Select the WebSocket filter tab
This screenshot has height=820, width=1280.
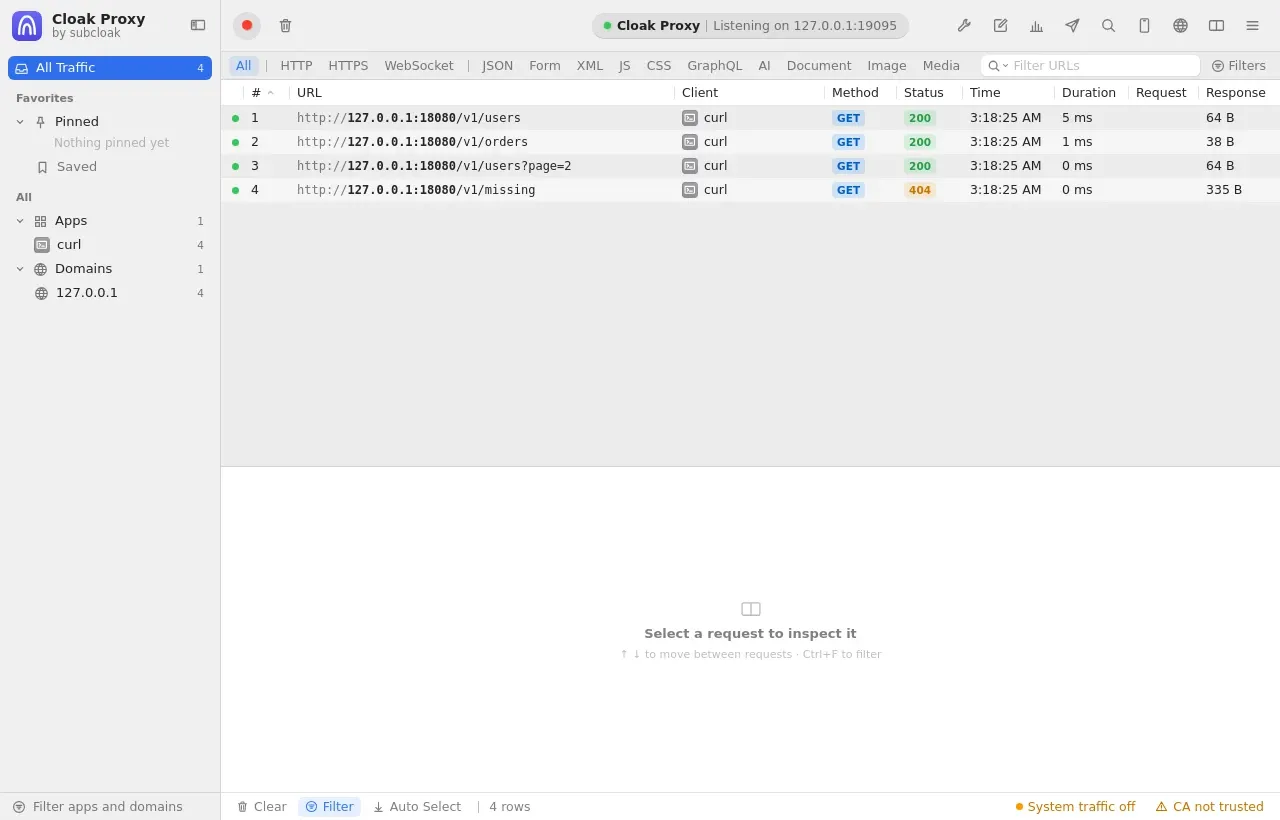(419, 66)
